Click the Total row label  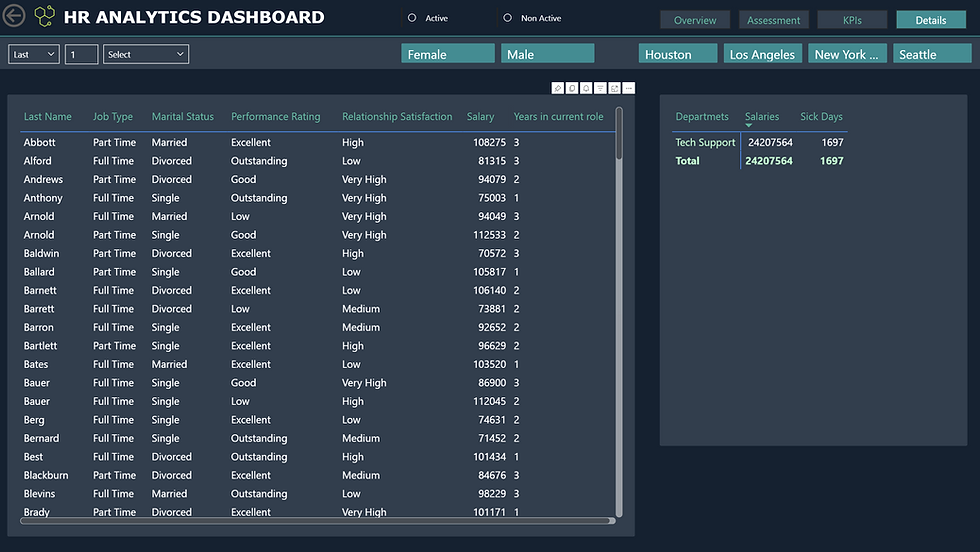click(x=688, y=161)
